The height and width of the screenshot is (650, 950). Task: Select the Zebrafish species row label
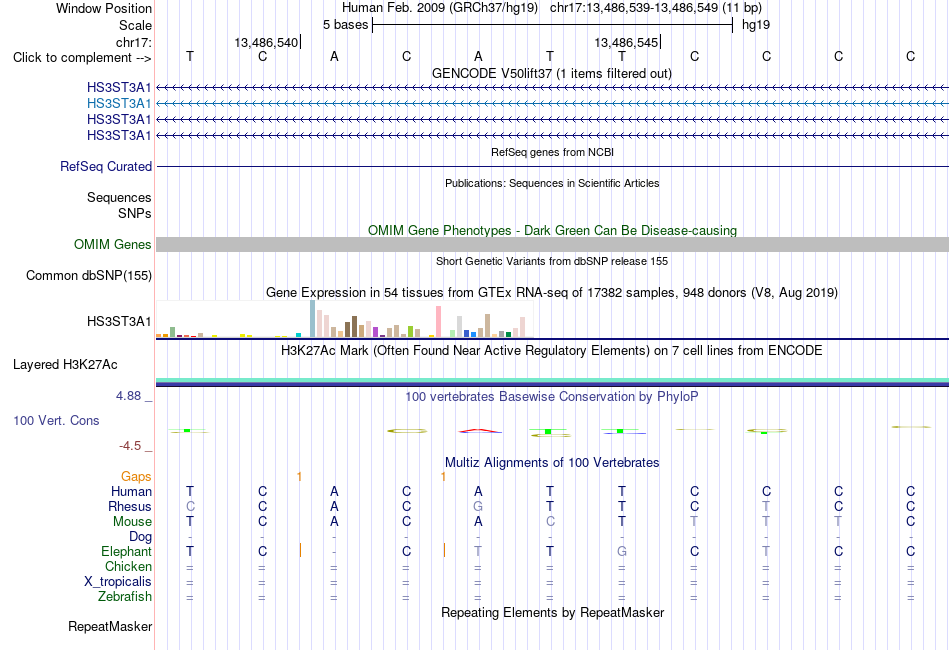(124, 597)
